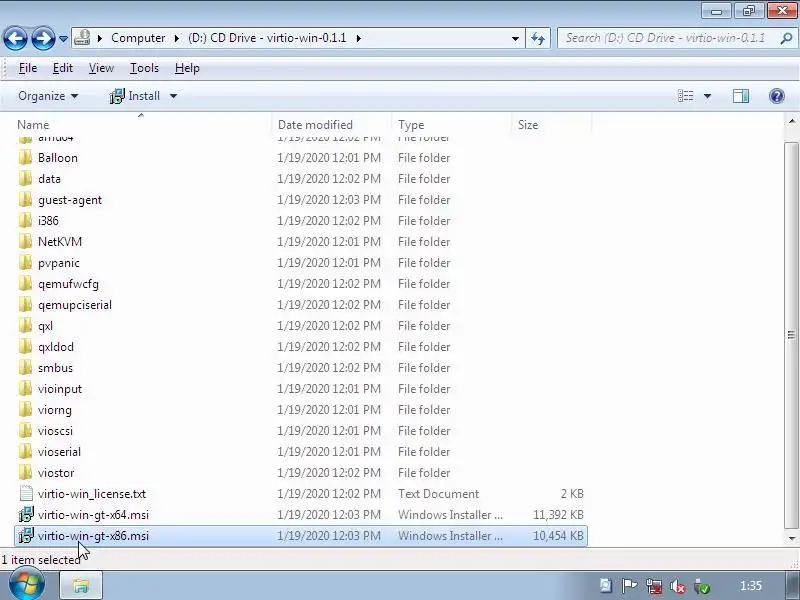Screen dimensions: 800x600
Task: Open Action Center flag in tray
Action: (x=629, y=586)
